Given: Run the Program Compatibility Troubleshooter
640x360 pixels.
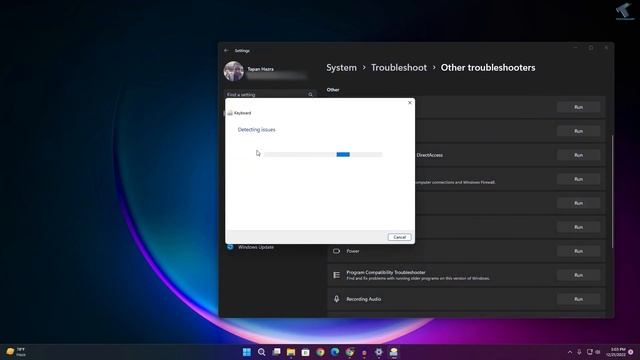Looking at the screenshot, I should click(x=578, y=275).
